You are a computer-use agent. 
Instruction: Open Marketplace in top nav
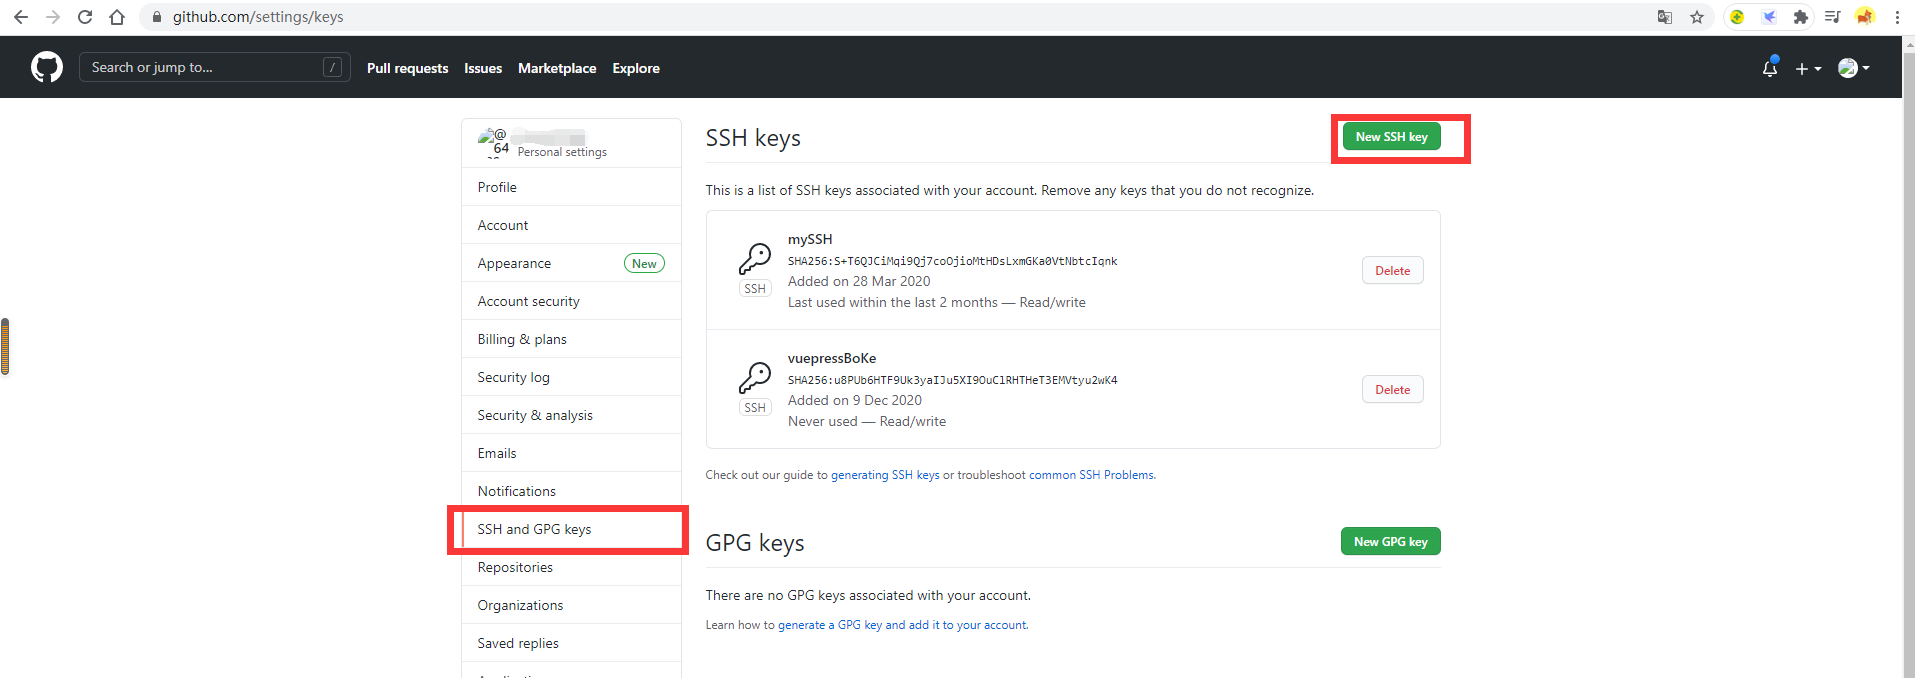tap(557, 68)
